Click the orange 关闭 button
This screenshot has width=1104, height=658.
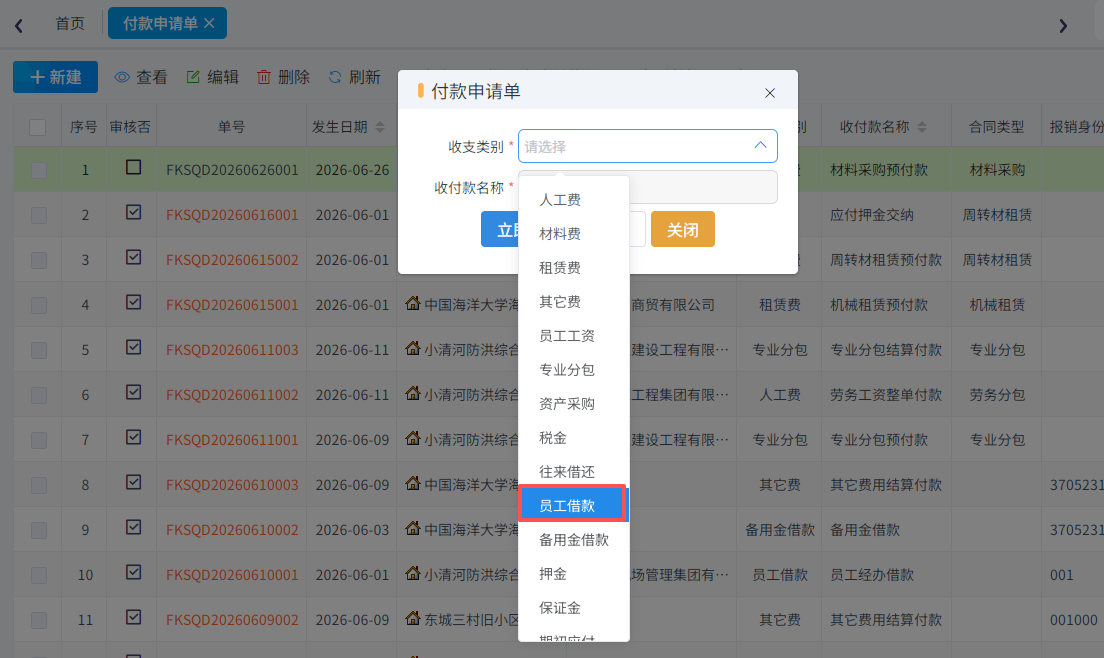[682, 229]
